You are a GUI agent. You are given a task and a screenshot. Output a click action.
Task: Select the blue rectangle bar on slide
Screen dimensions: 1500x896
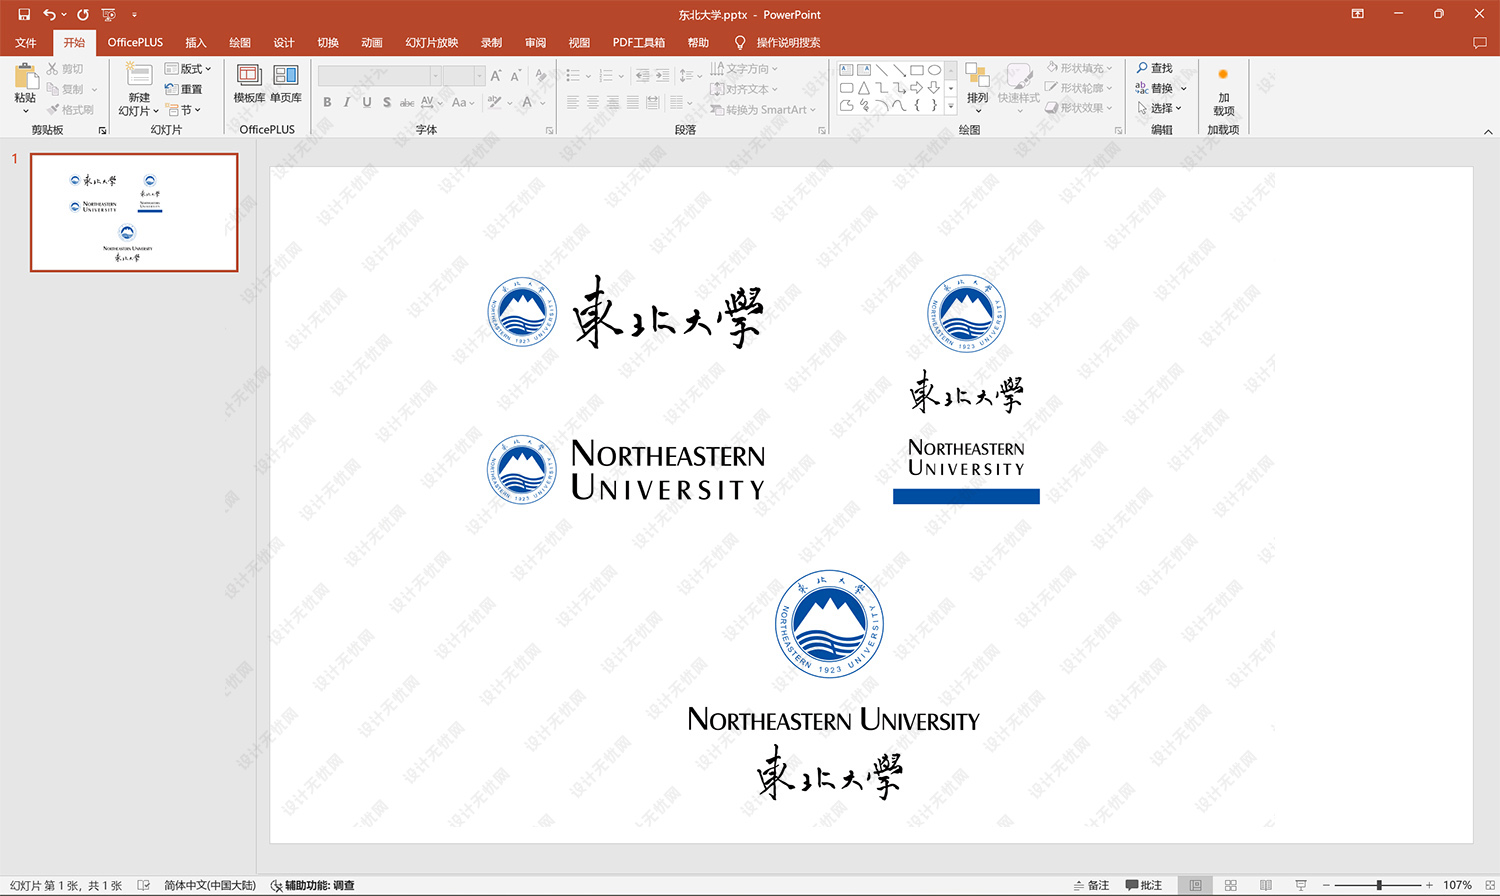tap(966, 496)
